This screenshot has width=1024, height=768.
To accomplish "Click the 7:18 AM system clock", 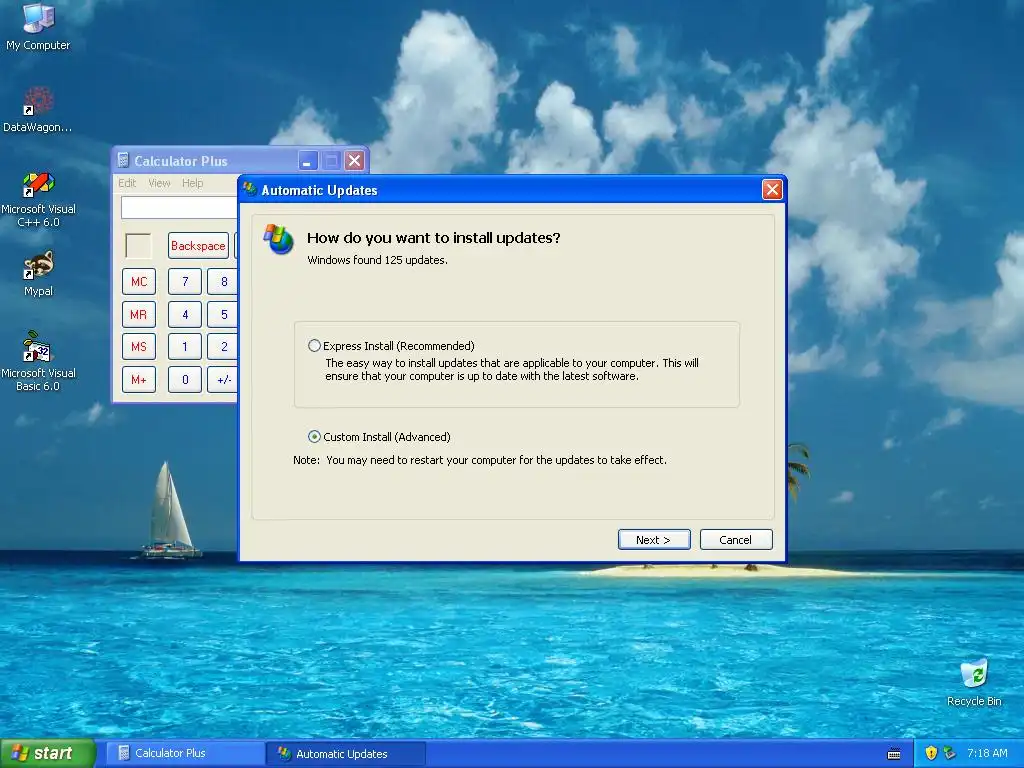I will [x=987, y=753].
